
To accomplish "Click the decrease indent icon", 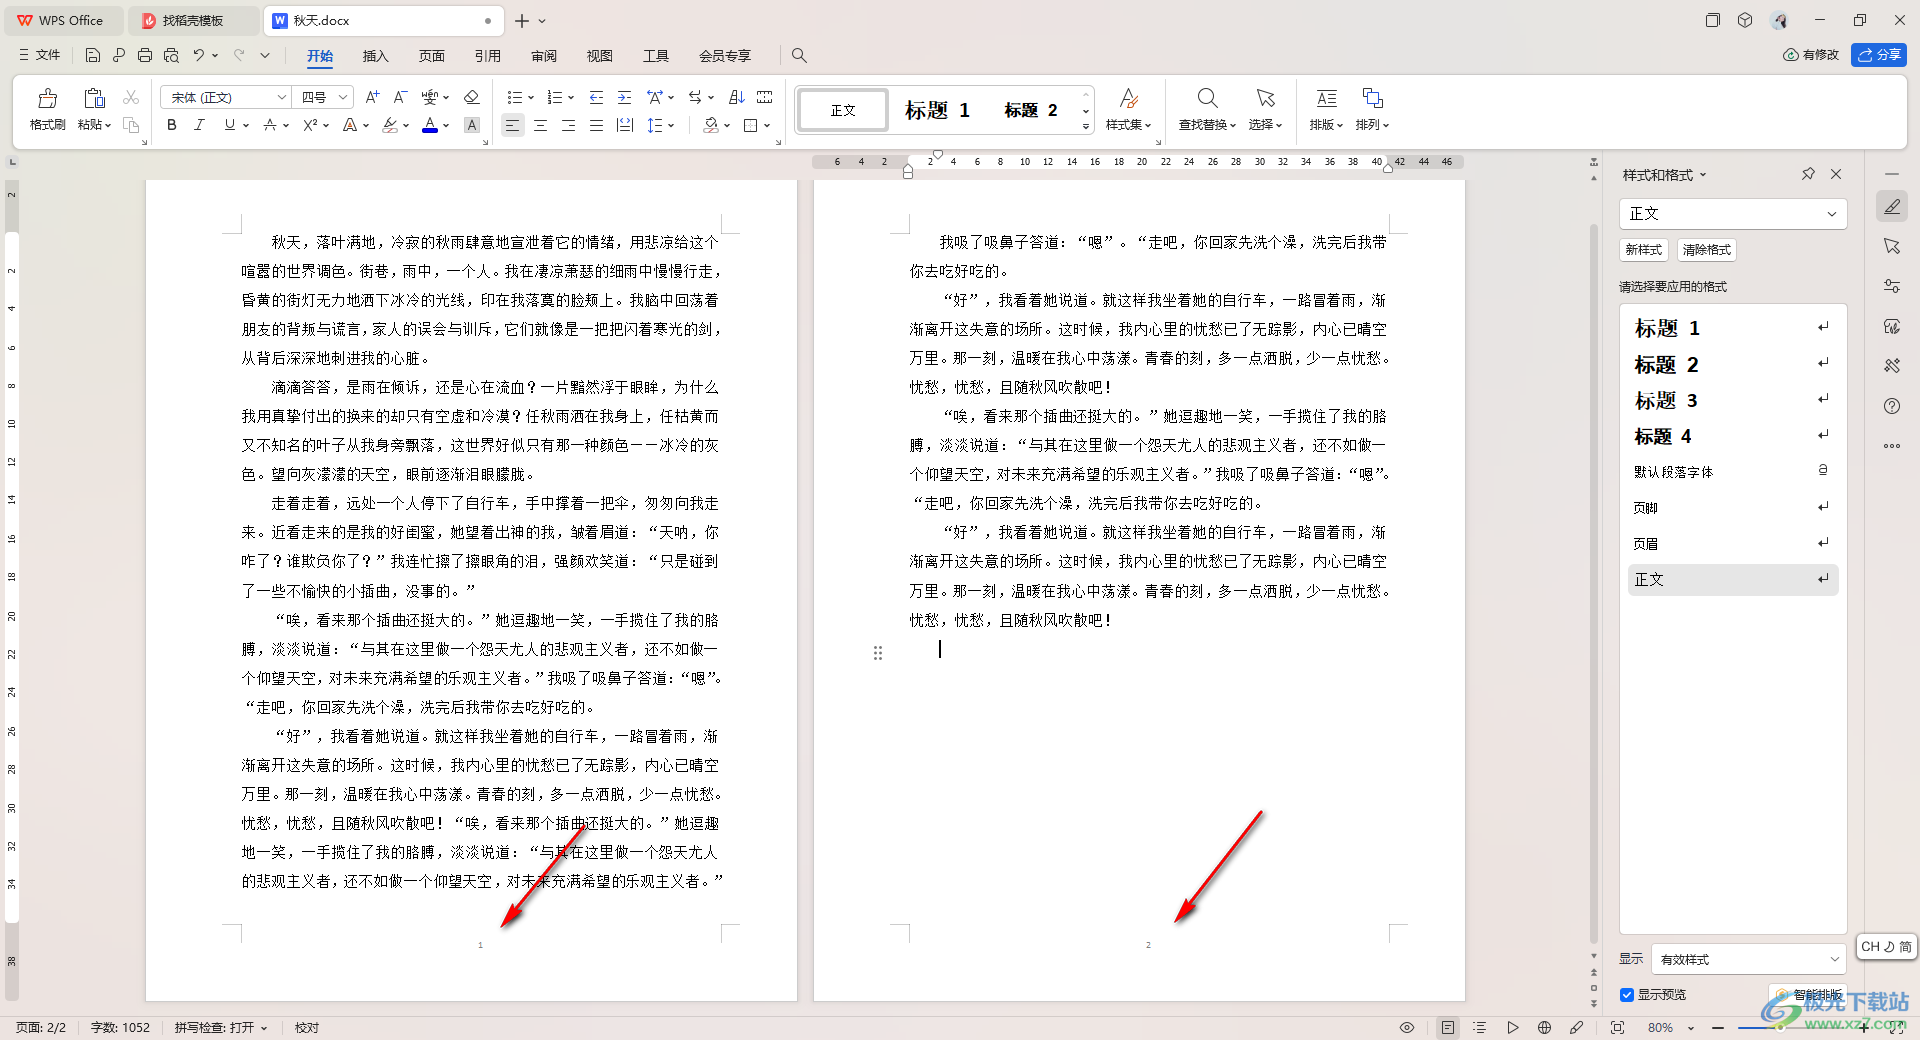I will [x=596, y=97].
